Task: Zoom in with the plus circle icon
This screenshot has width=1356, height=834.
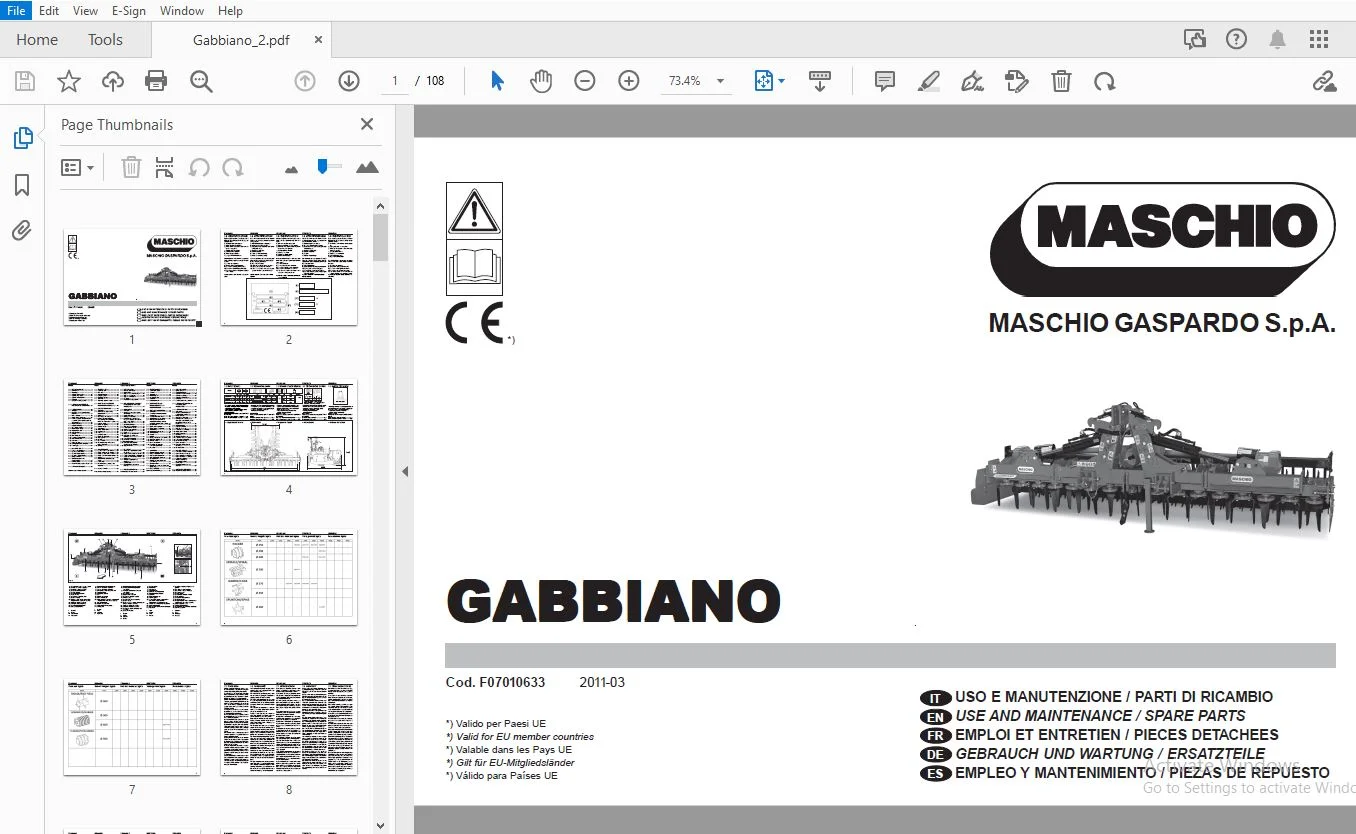Action: (629, 81)
